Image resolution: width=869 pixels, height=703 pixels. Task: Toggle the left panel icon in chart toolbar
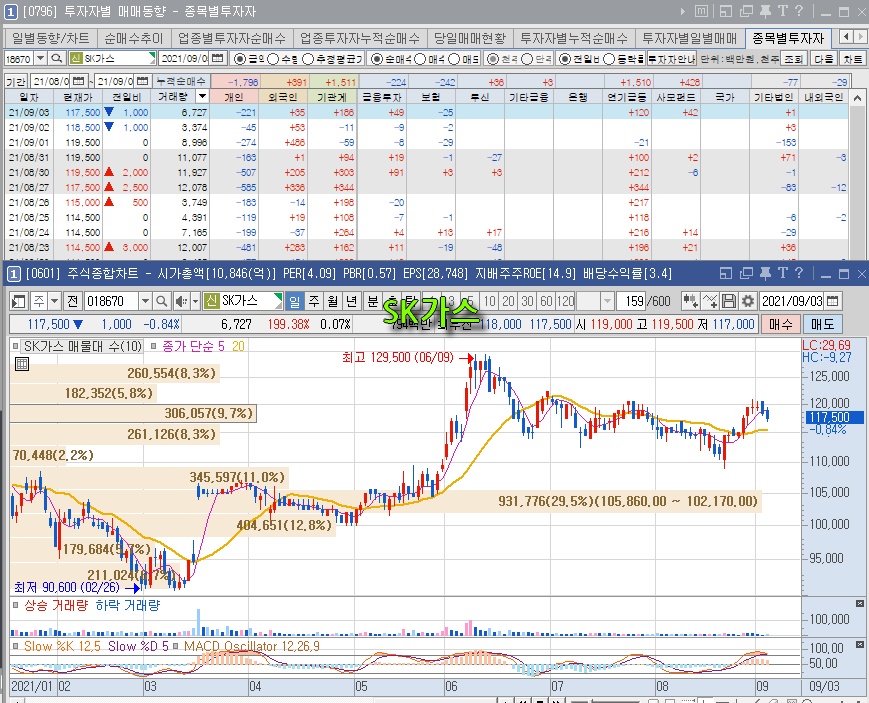pos(19,301)
